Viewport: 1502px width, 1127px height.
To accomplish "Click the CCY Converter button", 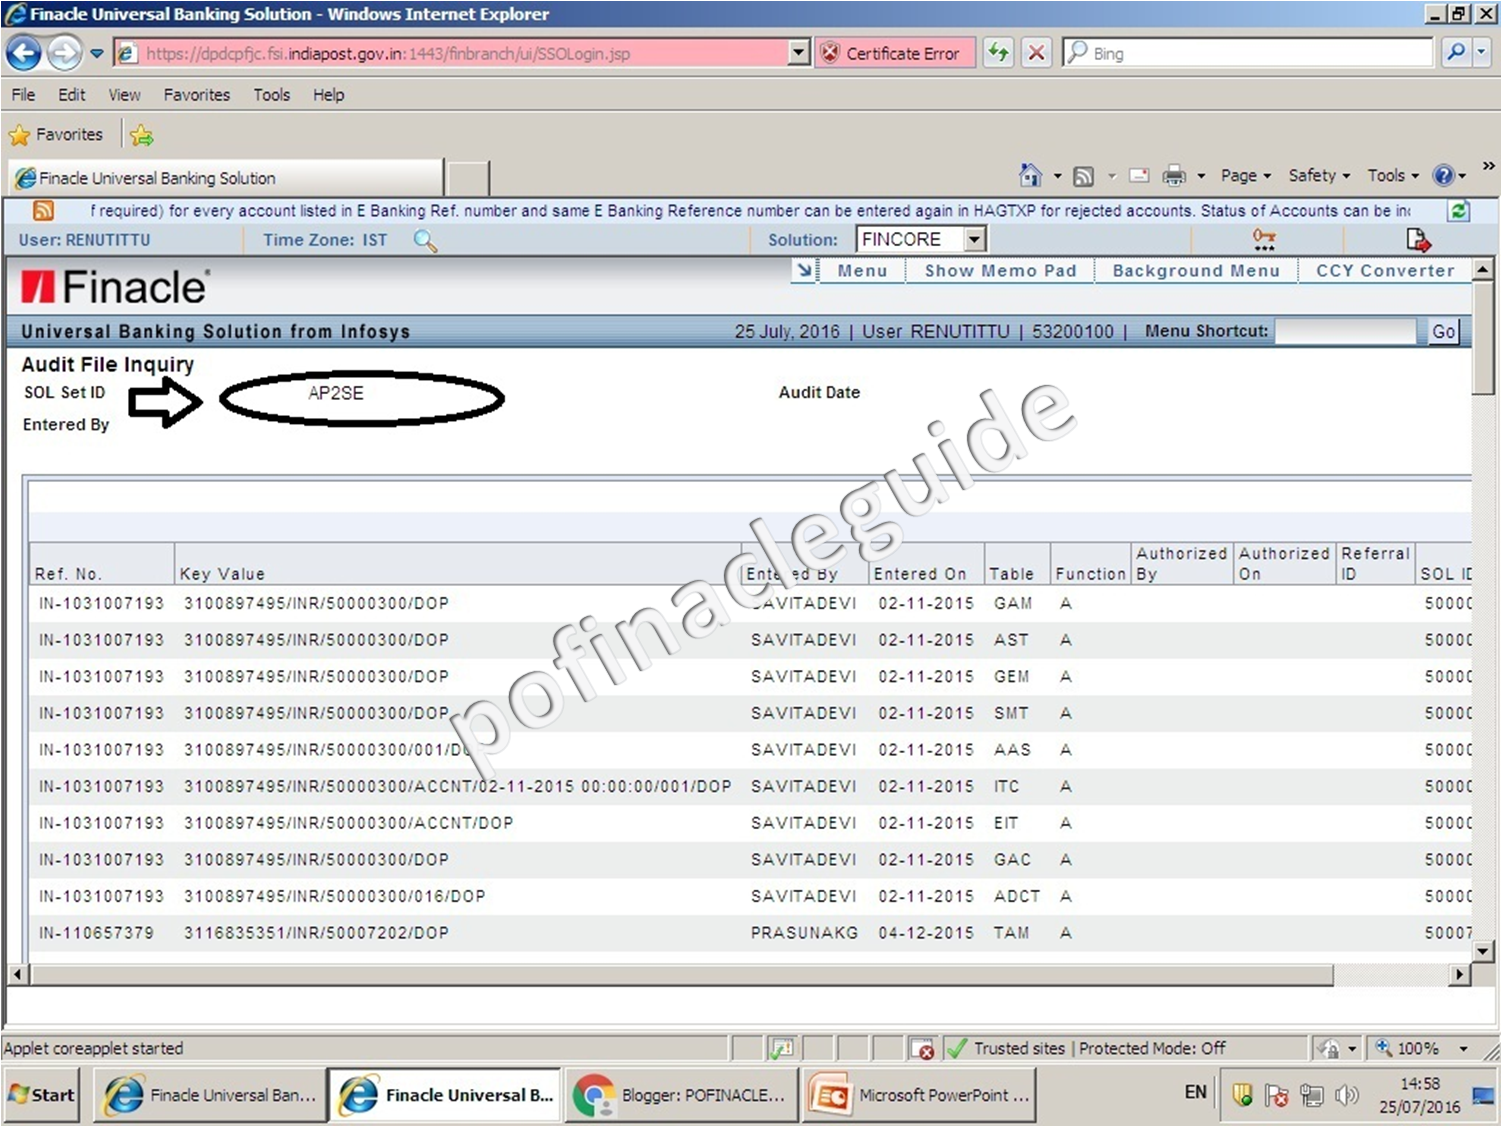I will coord(1385,270).
